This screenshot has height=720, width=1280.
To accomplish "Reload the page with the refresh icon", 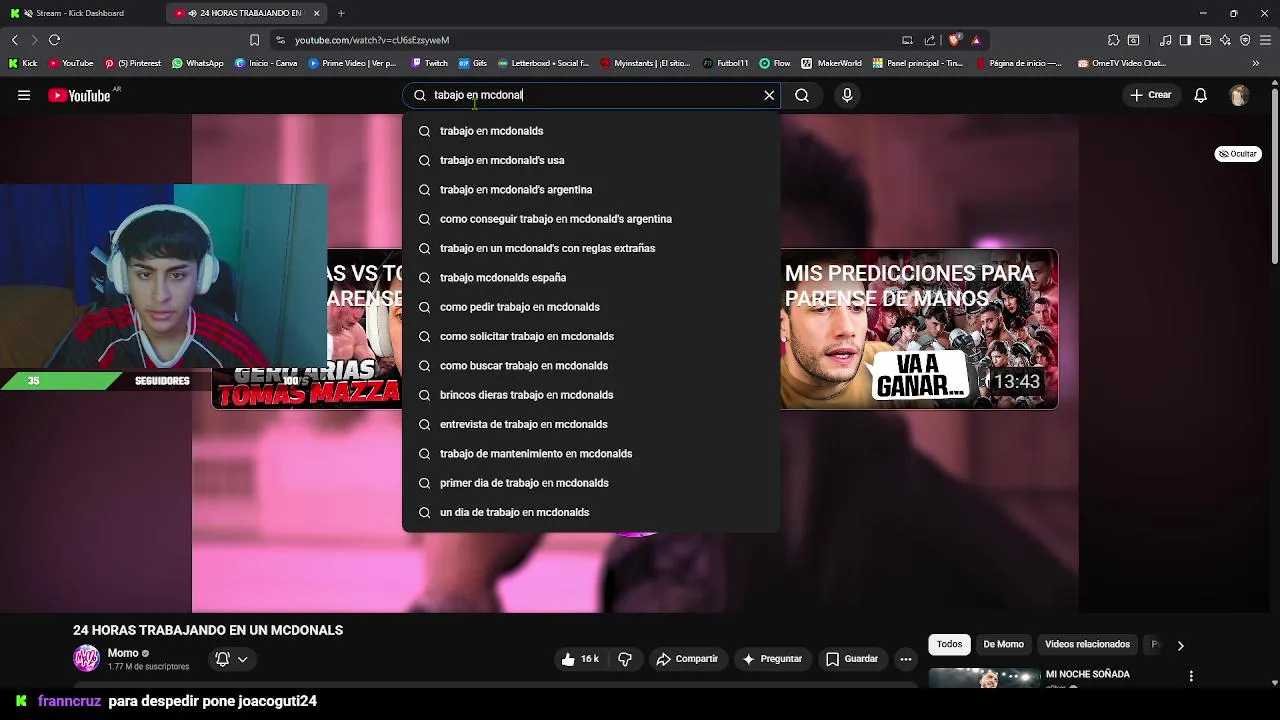I will tap(54, 40).
